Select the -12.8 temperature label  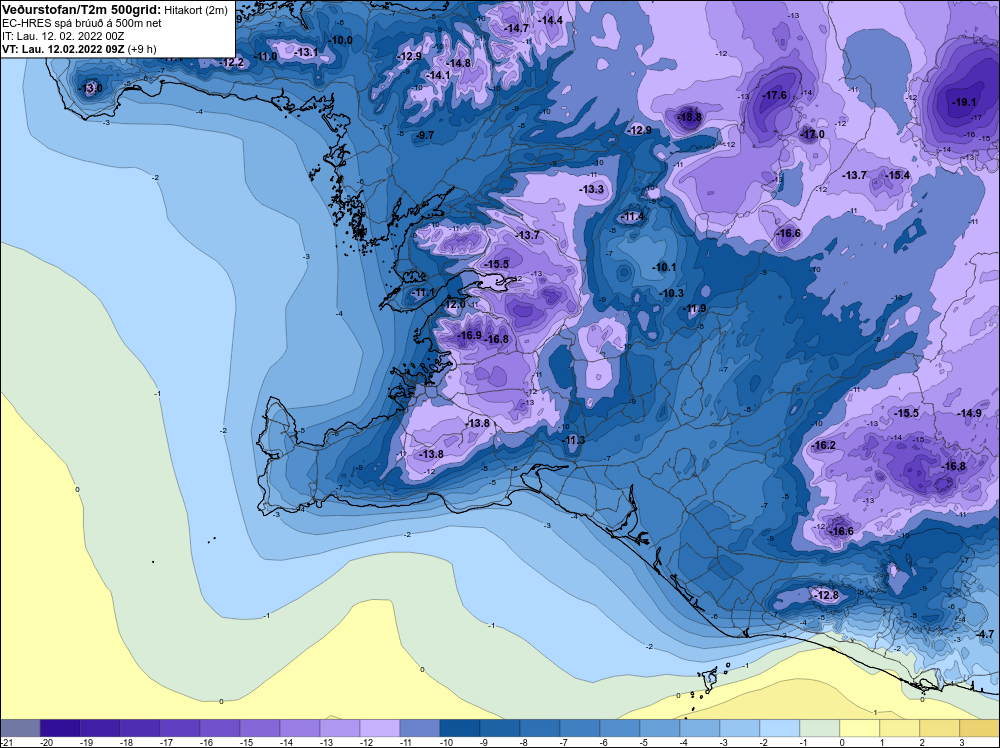828,596
